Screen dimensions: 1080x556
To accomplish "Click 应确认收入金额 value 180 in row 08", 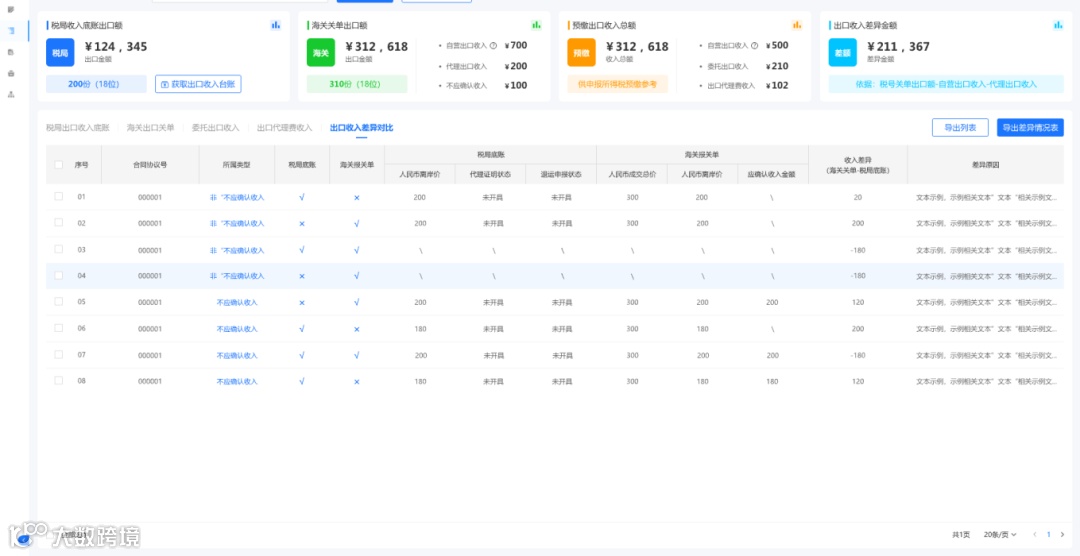I will (772, 381).
